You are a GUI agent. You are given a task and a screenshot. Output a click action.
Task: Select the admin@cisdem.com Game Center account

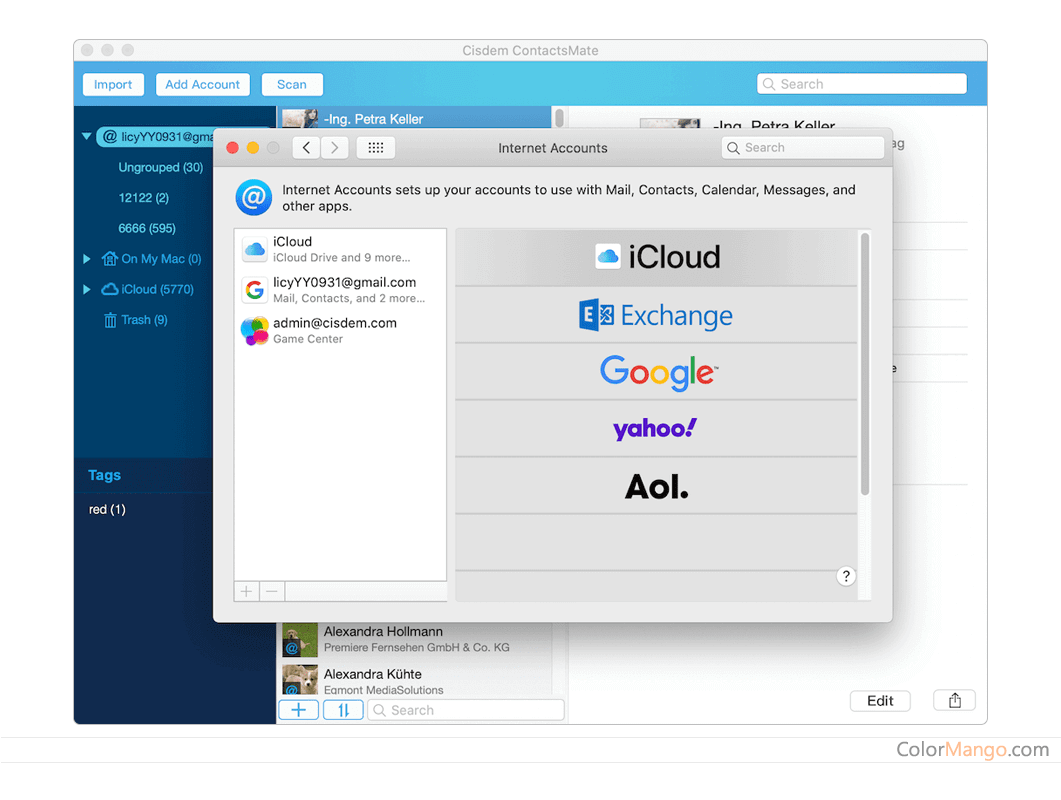pos(340,330)
